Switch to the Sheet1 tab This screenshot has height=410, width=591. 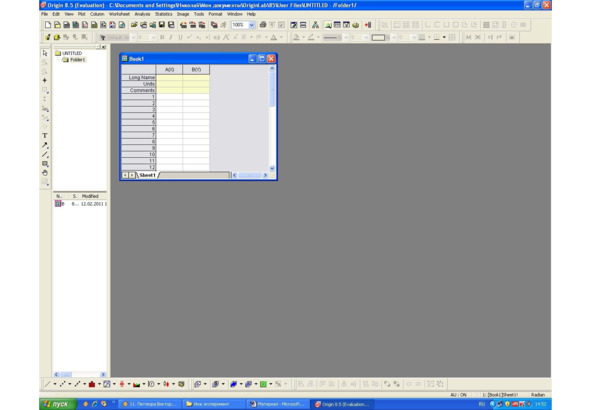pyautogui.click(x=147, y=175)
